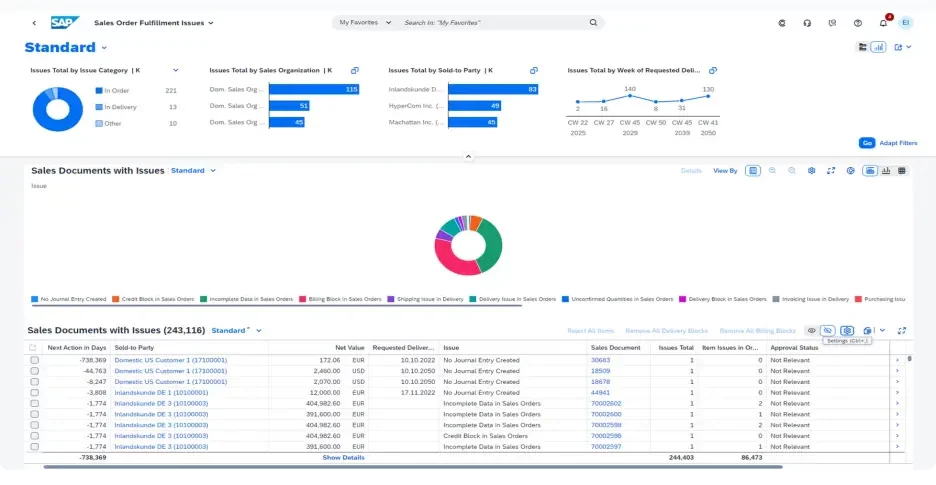Select chart only view
The width and height of the screenshot is (936, 485).
tap(886, 171)
